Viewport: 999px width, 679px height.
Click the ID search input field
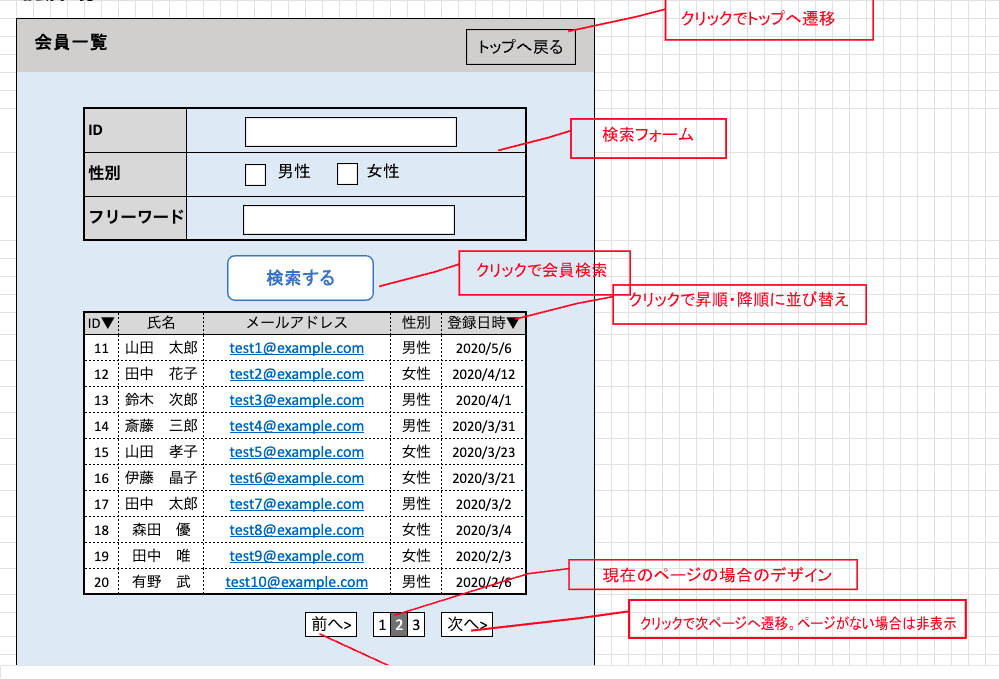tap(350, 132)
